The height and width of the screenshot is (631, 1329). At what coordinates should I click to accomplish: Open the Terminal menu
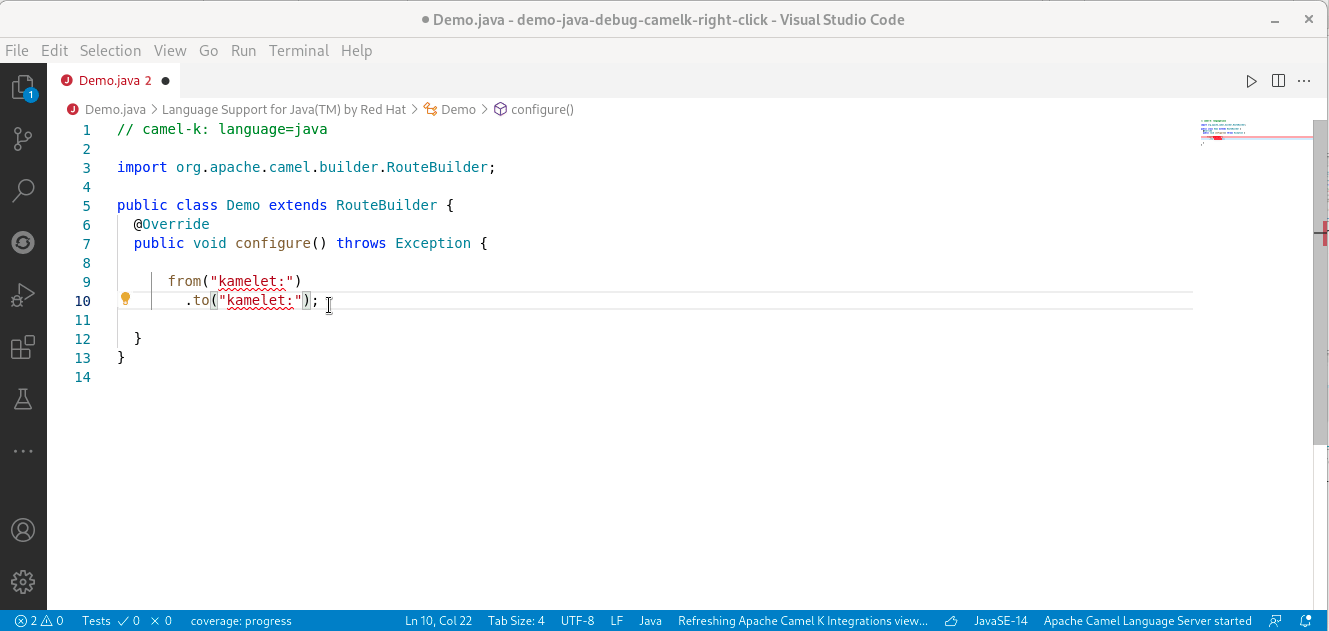pos(300,50)
